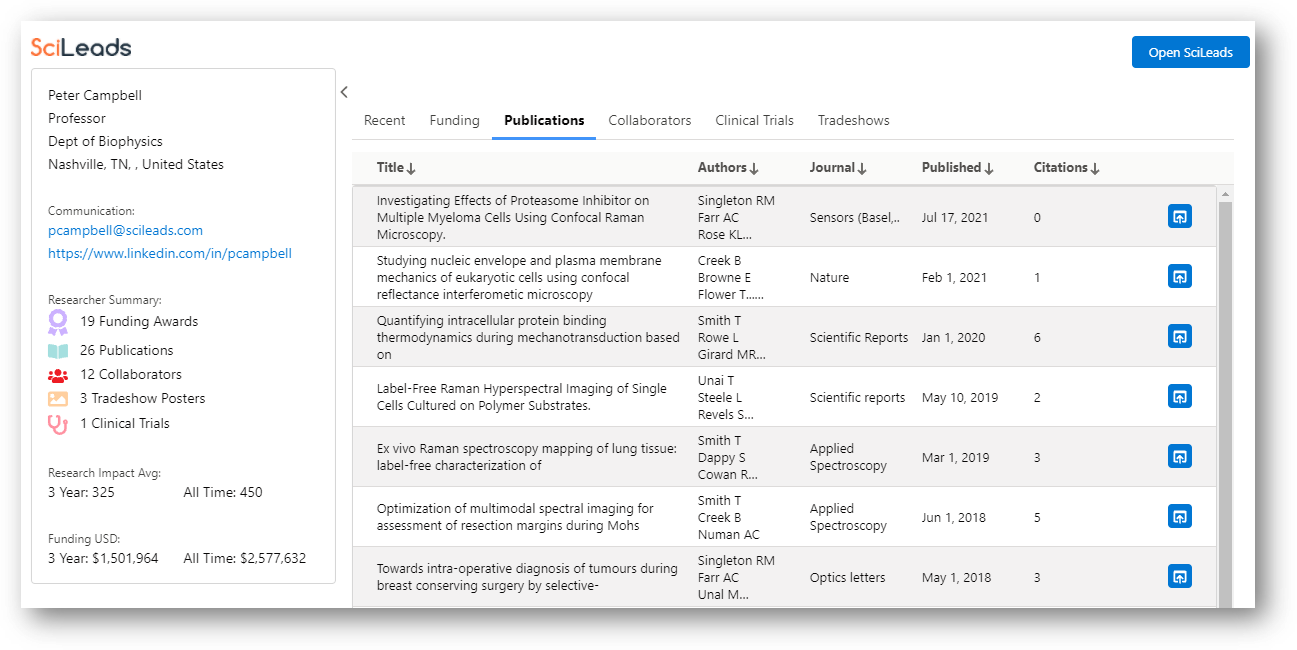The width and height of the screenshot is (1297, 650).
Task: Open export icon for Mar 1, 2019 publication
Action: click(1179, 456)
